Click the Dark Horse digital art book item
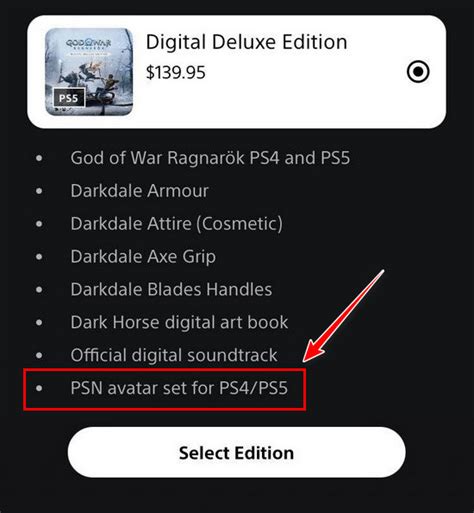474x513 pixels. [x=179, y=322]
